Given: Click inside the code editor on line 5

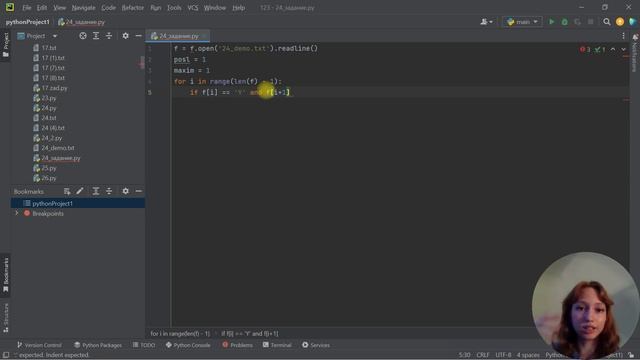Looking at the screenshot, I should (x=400, y=92).
